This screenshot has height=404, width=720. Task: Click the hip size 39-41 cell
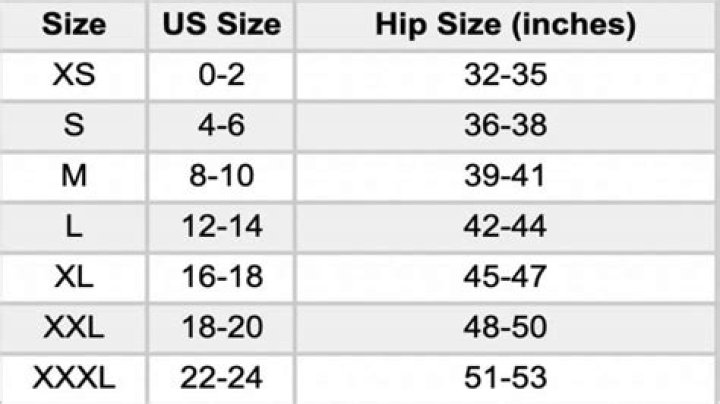pyautogui.click(x=505, y=177)
